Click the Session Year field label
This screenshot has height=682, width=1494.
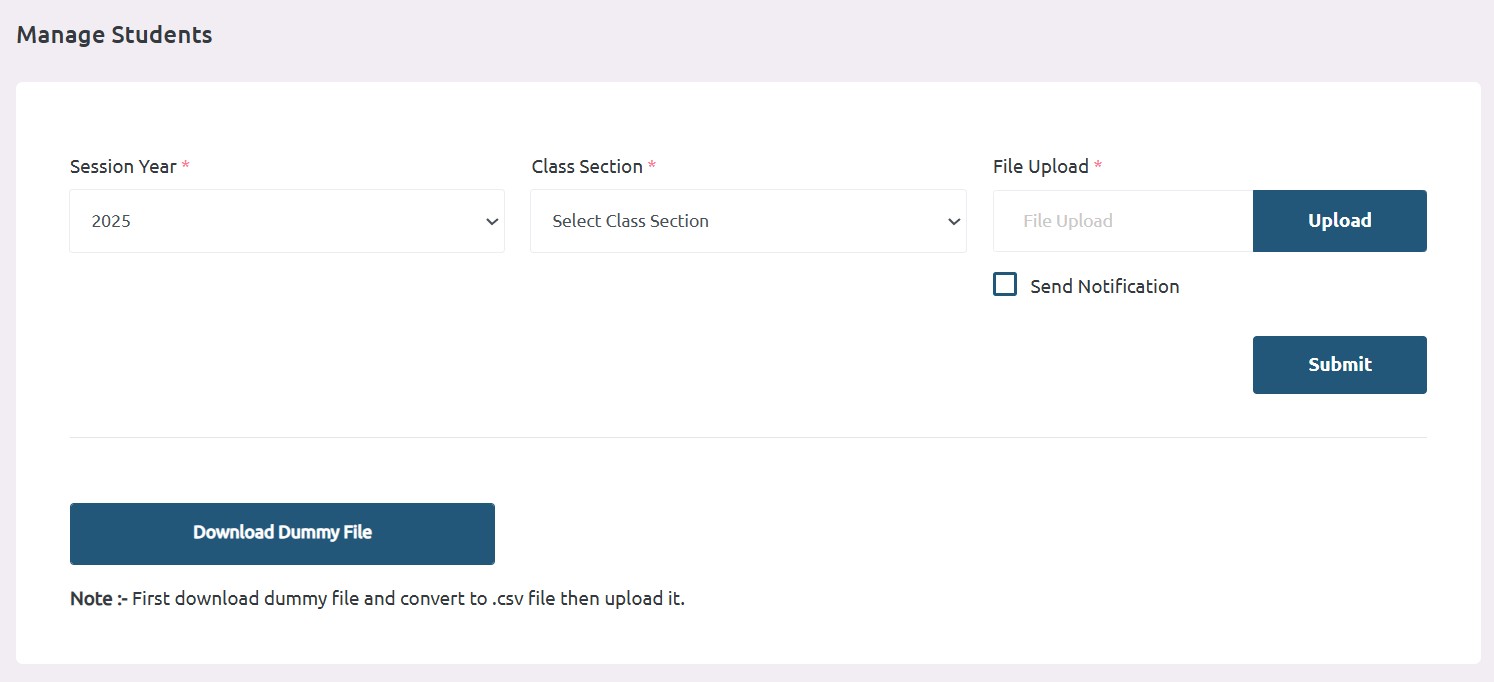123,167
